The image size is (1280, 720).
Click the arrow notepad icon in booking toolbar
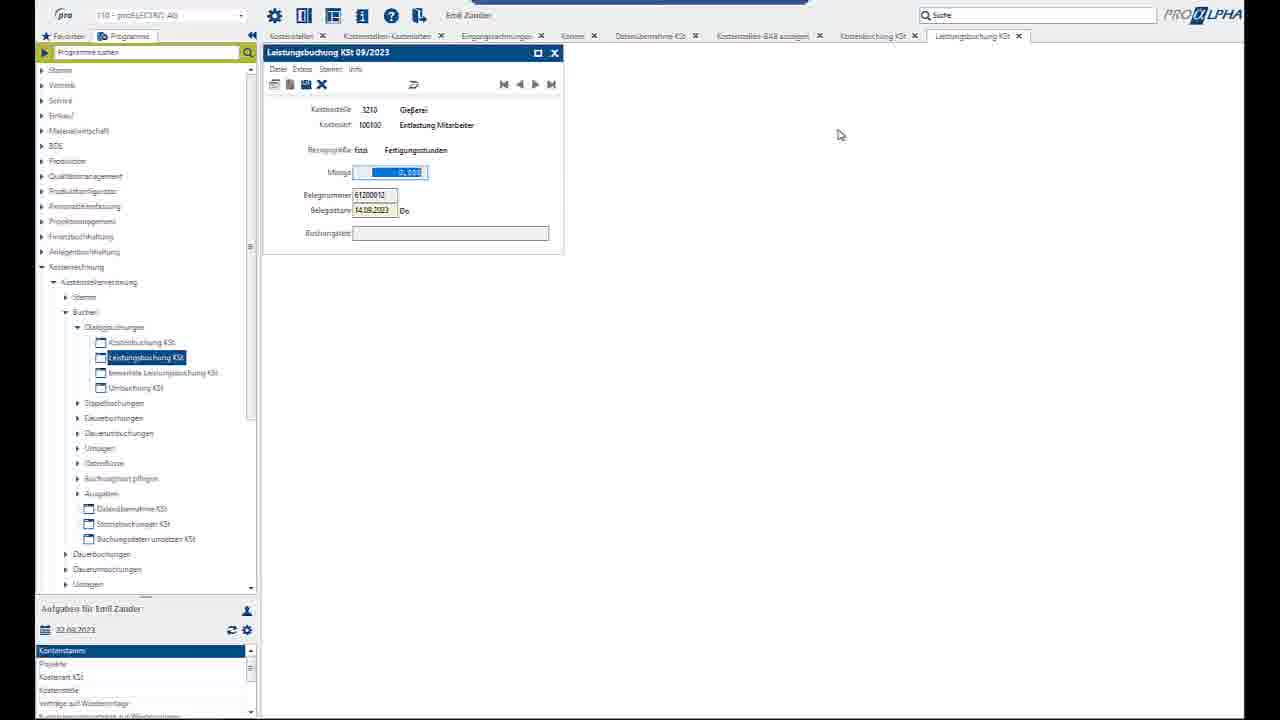pos(413,85)
